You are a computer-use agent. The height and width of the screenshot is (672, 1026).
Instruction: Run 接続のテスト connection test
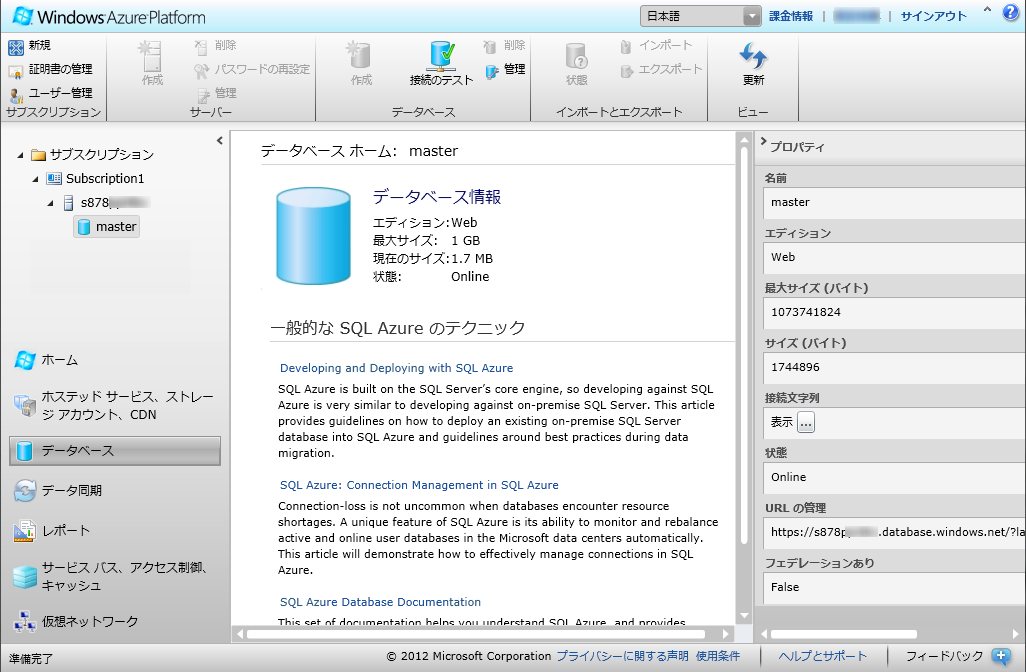point(441,63)
